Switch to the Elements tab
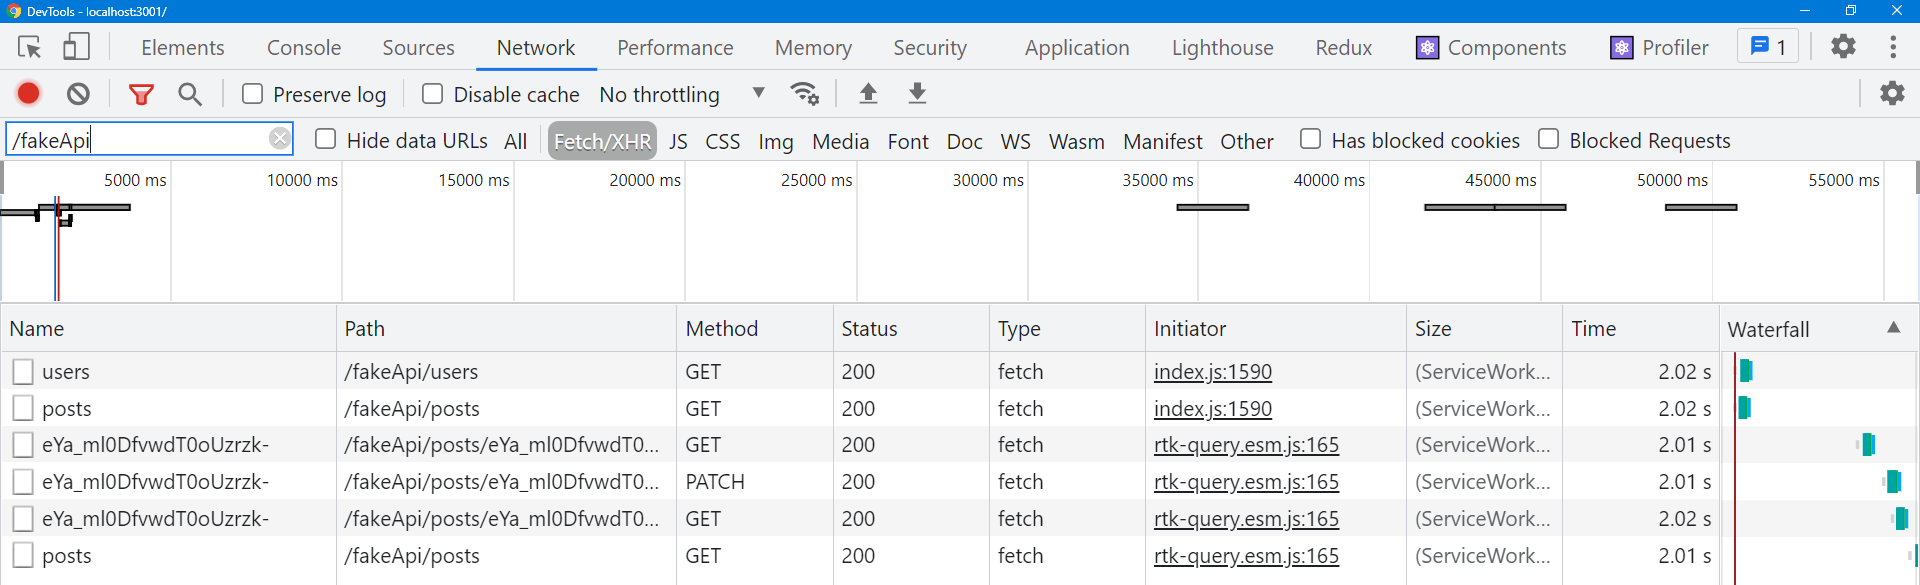The height and width of the screenshot is (585, 1920). tap(183, 47)
